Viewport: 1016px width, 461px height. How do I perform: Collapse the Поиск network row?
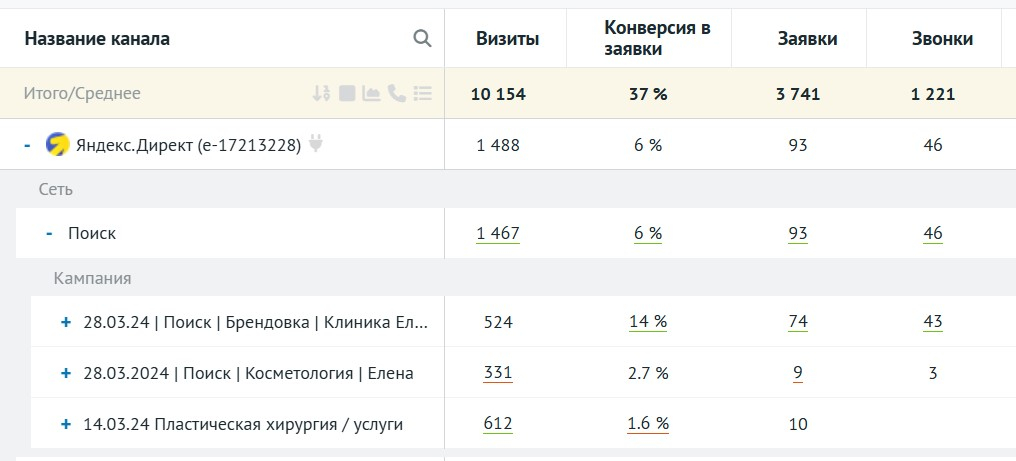49,234
